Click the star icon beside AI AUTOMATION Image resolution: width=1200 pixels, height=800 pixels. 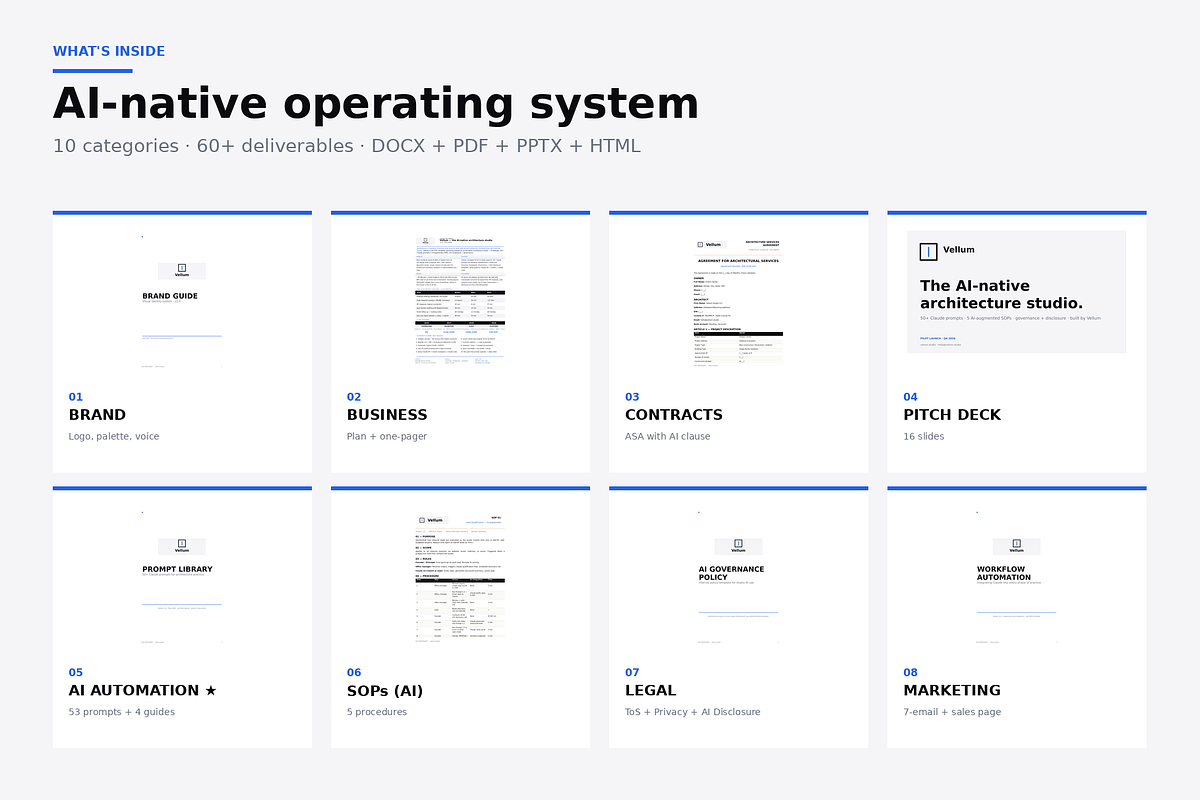pos(210,690)
